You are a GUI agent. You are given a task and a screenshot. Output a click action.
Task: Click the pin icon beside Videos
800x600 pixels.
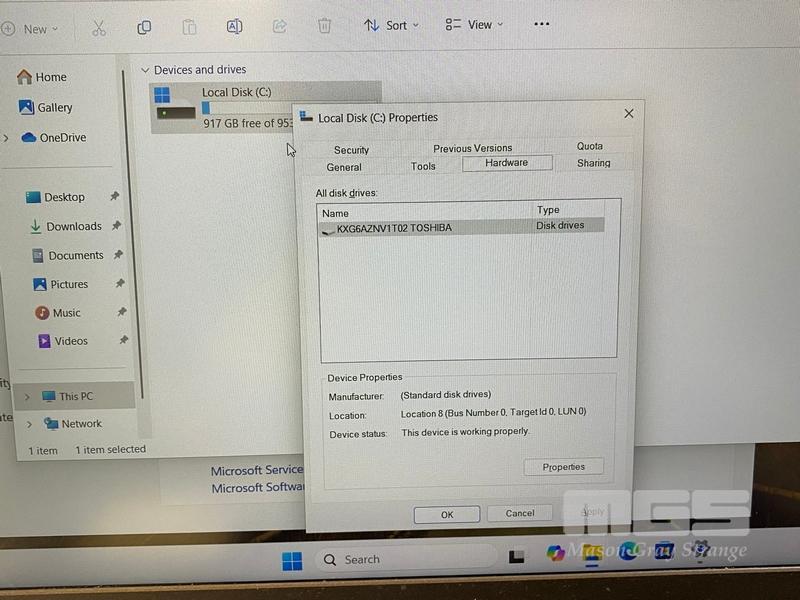coord(124,339)
